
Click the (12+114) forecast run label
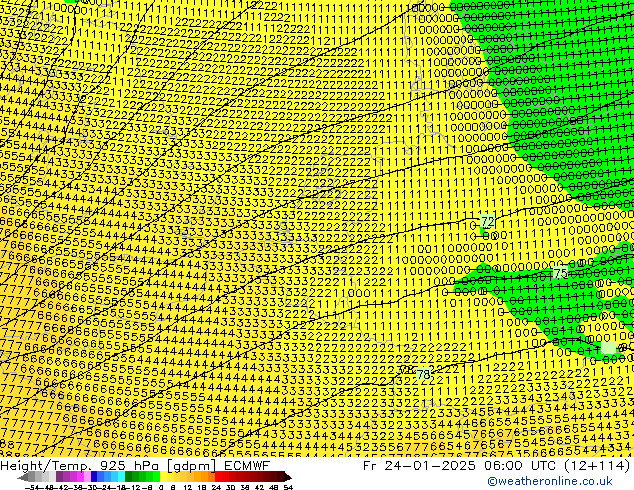tap(591, 465)
